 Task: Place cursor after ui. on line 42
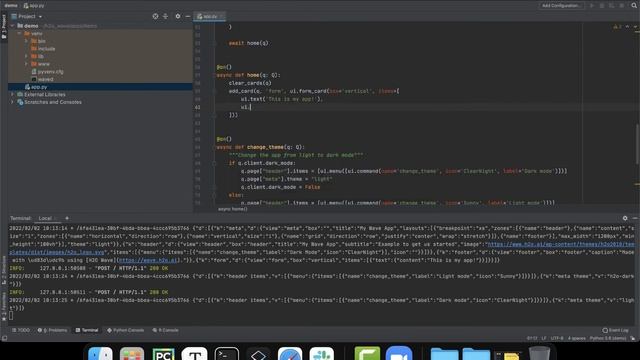click(x=251, y=107)
